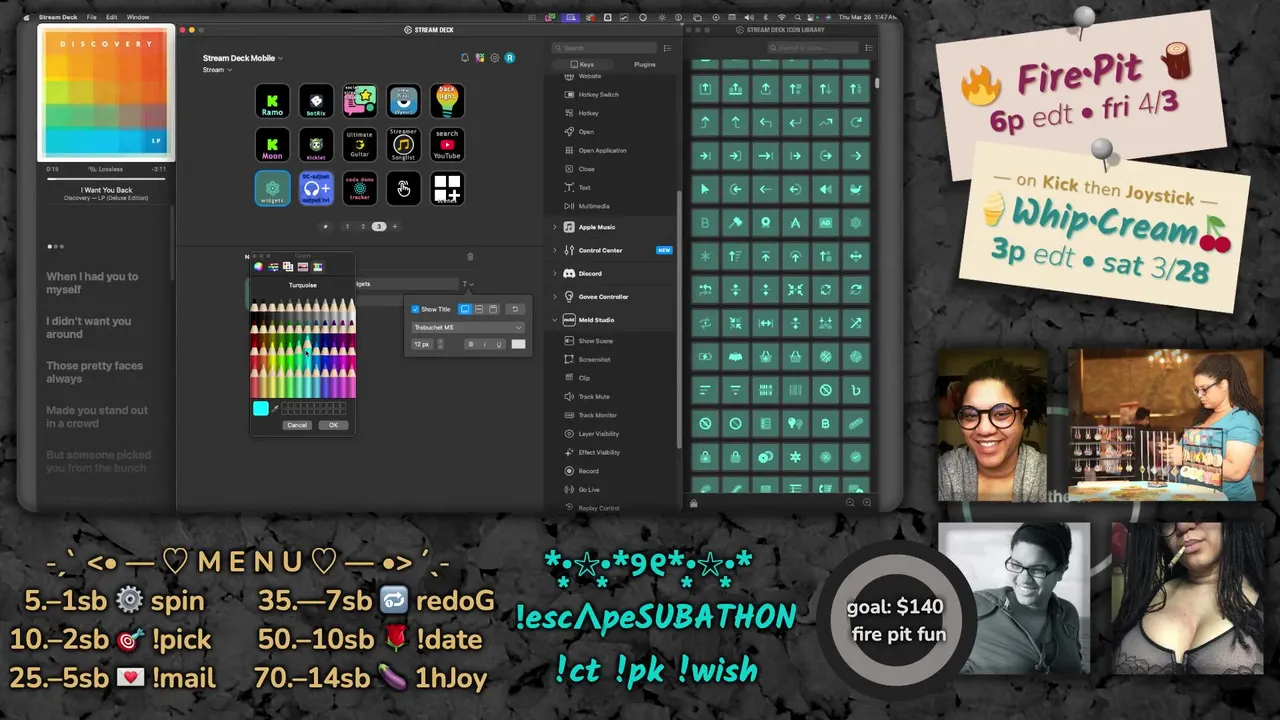The width and height of the screenshot is (1280, 720).
Task: Select the Kicklet key
Action: [x=316, y=145]
